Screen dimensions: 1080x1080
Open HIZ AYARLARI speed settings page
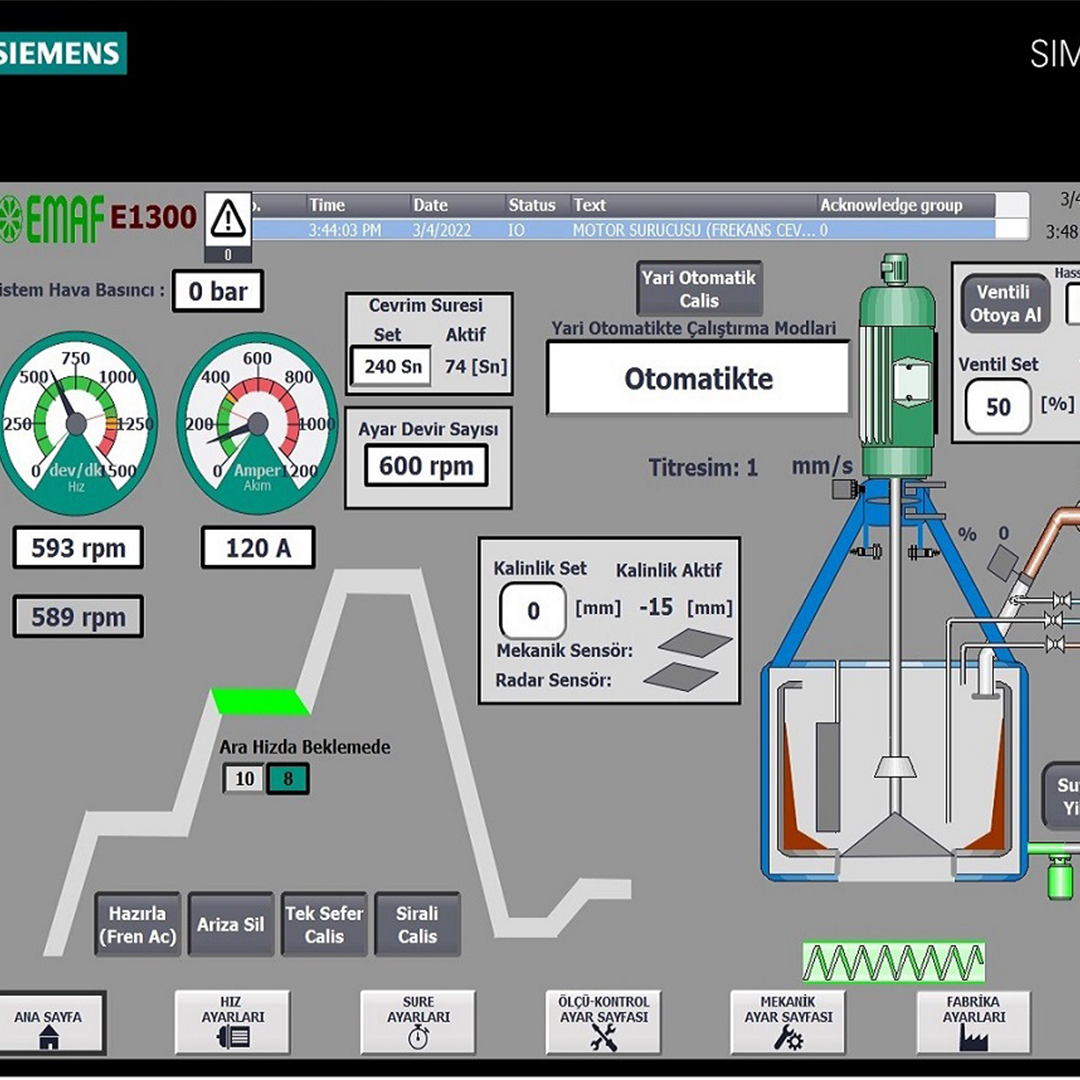(232, 1022)
